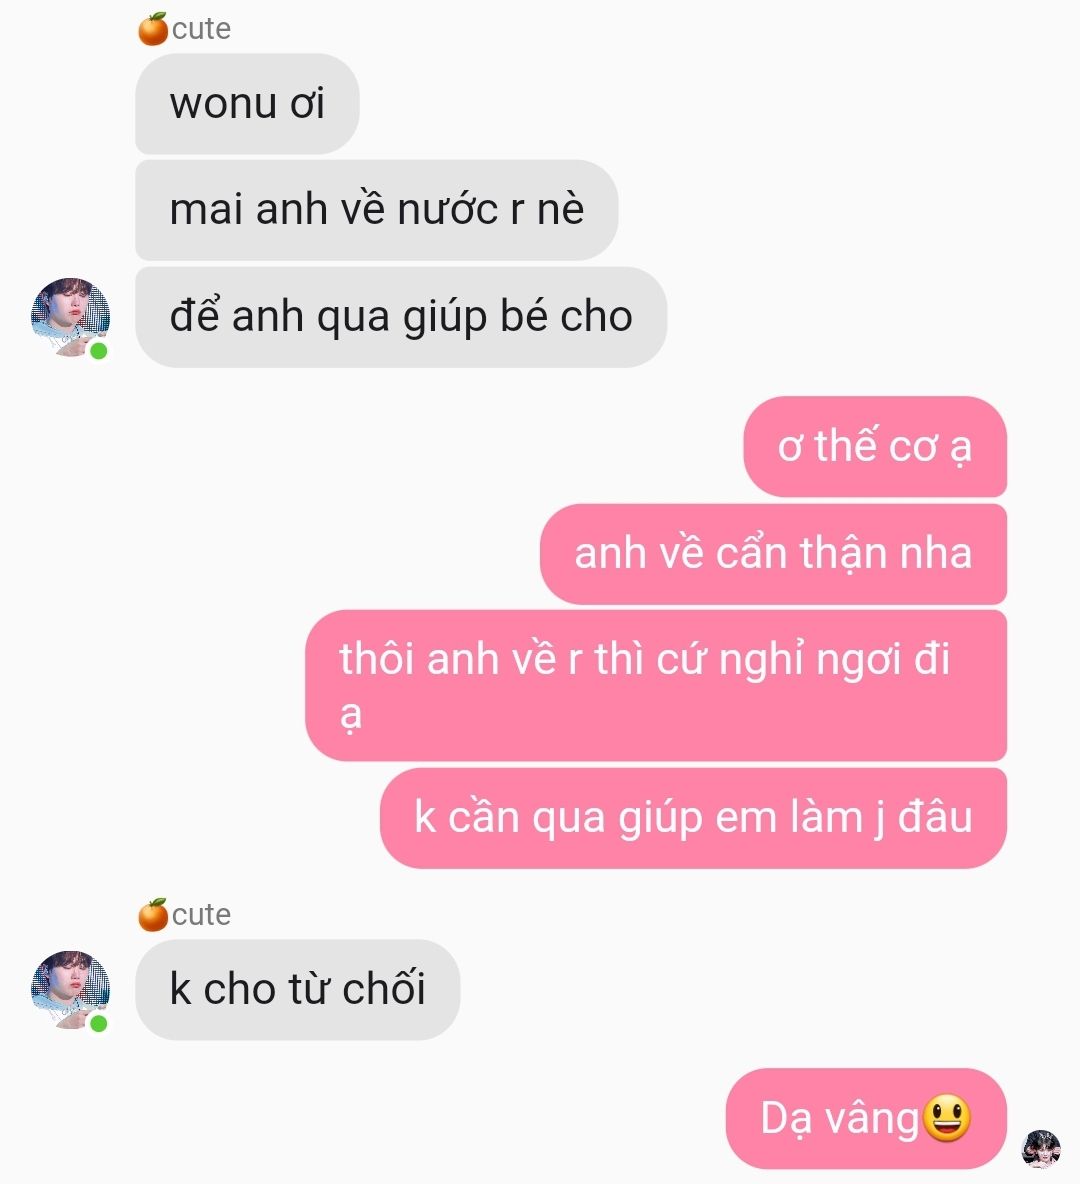The width and height of the screenshot is (1080, 1184).
Task: Tap the green online dot on the upper avatar
Action: pyautogui.click(x=98, y=351)
